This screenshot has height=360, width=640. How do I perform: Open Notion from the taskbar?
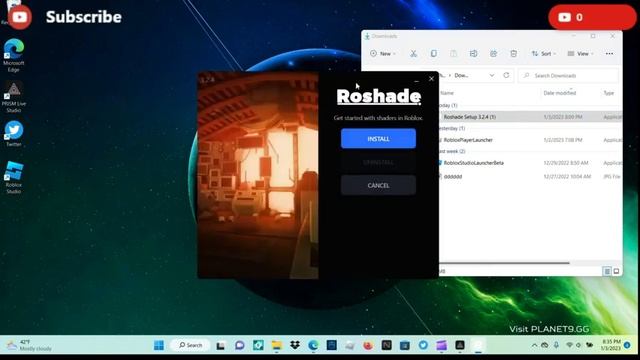coord(387,345)
